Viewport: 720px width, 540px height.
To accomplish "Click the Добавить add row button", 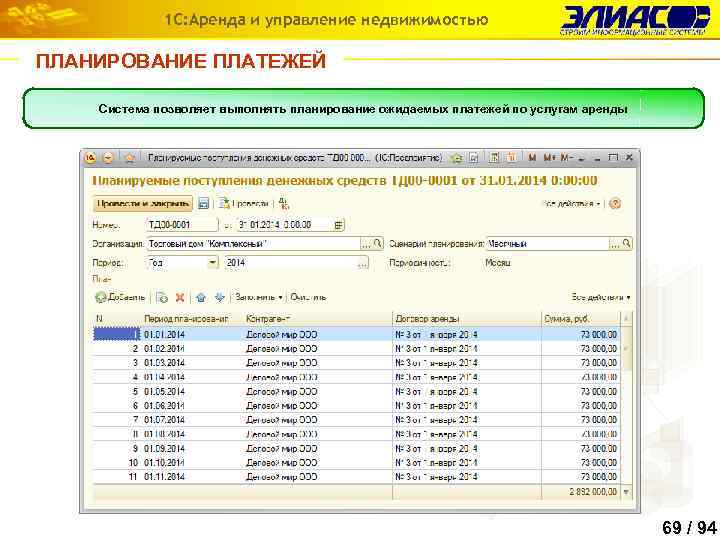I will pos(120,298).
